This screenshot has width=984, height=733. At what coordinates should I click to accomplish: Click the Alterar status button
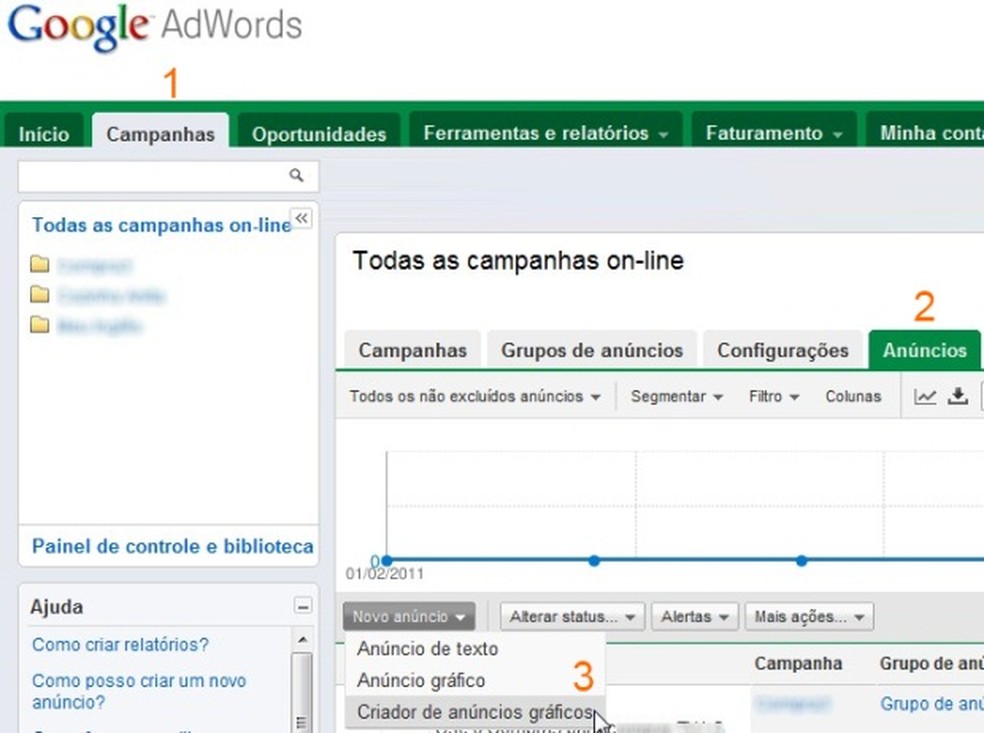(x=570, y=616)
